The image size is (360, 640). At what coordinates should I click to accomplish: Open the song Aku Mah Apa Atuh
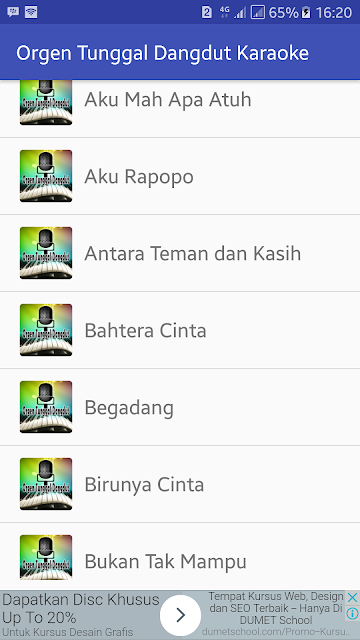pyautogui.click(x=180, y=109)
